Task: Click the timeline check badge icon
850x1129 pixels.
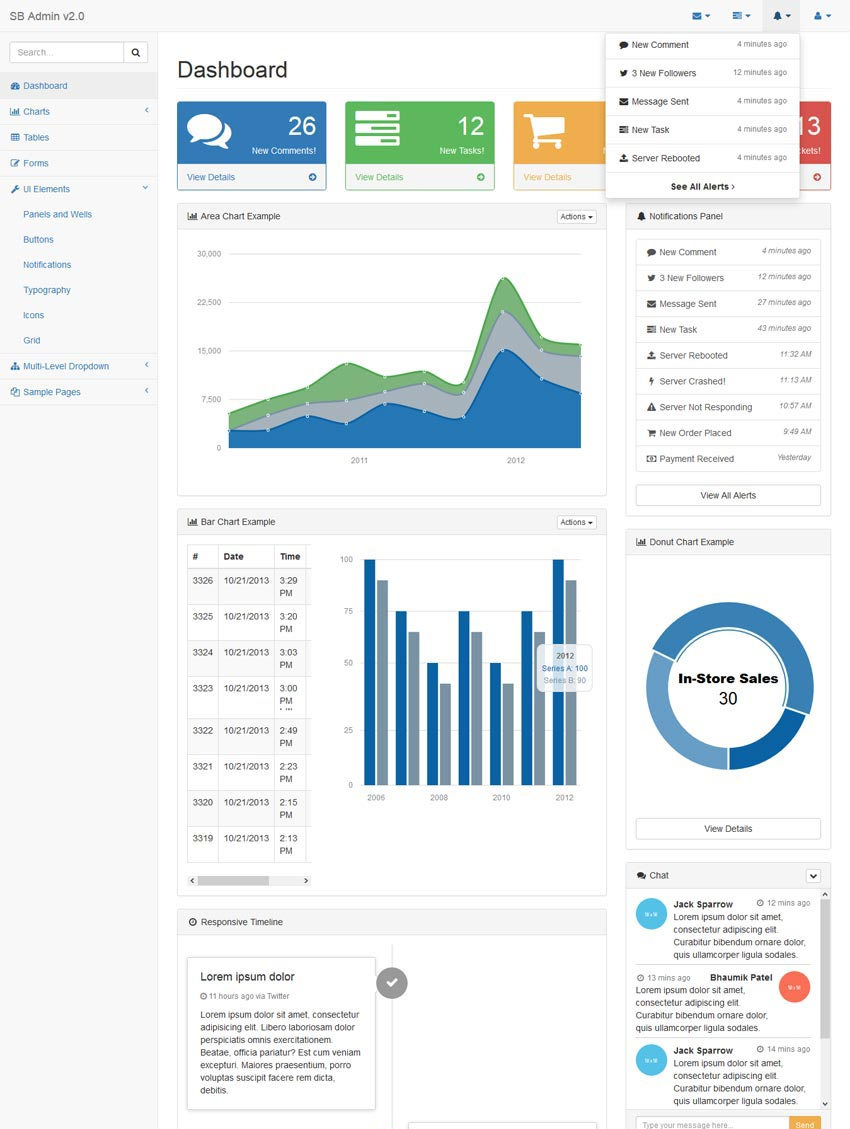Action: tap(392, 982)
